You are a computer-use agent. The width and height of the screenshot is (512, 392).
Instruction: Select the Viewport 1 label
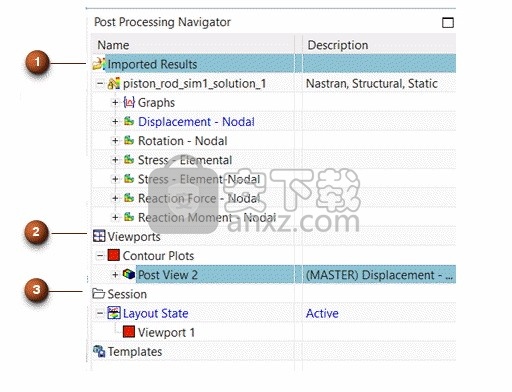(166, 333)
